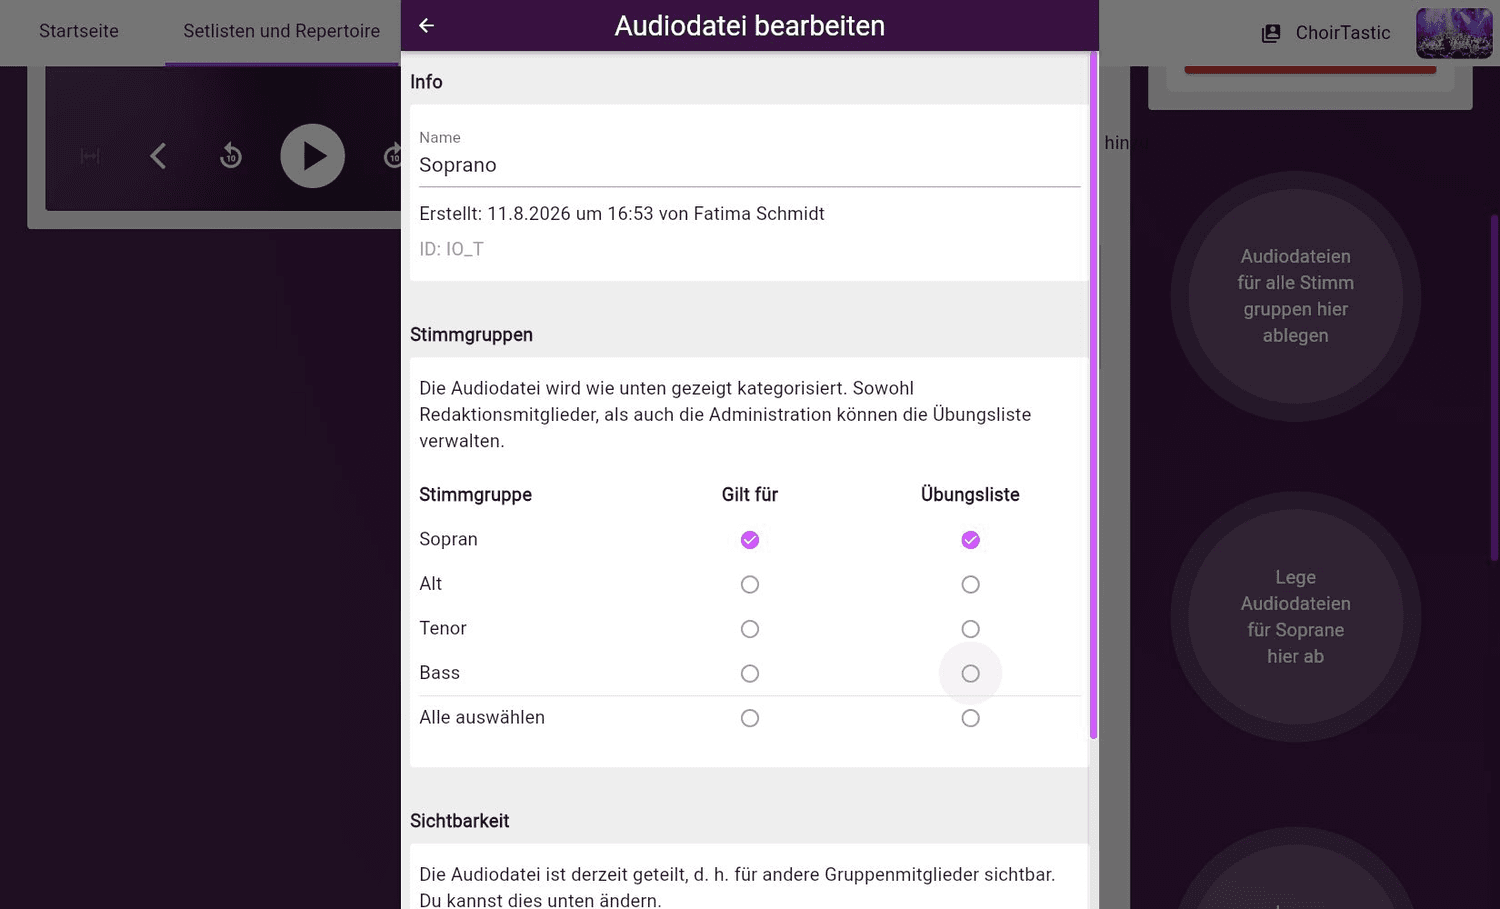
Task: Rewind audio by 10 seconds
Action: [x=231, y=156]
